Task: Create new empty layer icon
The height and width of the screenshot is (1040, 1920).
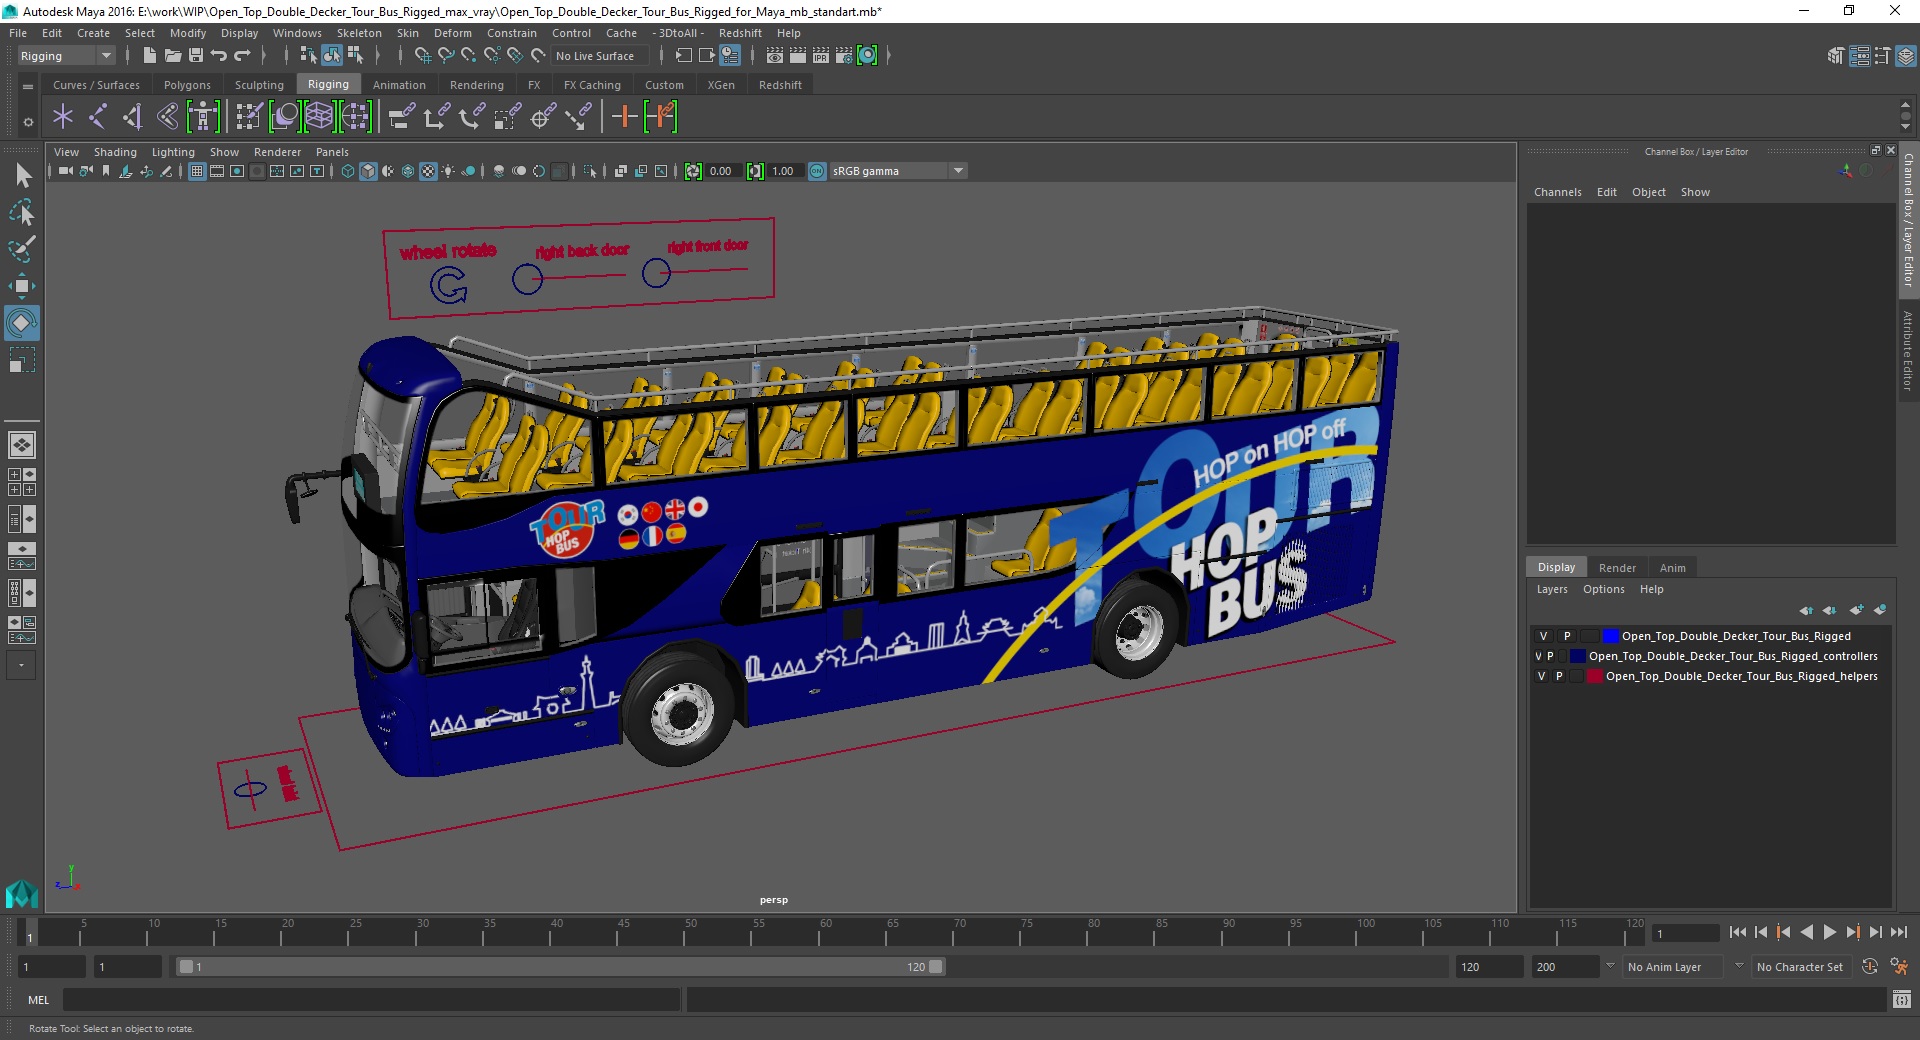Action: pos(1856,610)
